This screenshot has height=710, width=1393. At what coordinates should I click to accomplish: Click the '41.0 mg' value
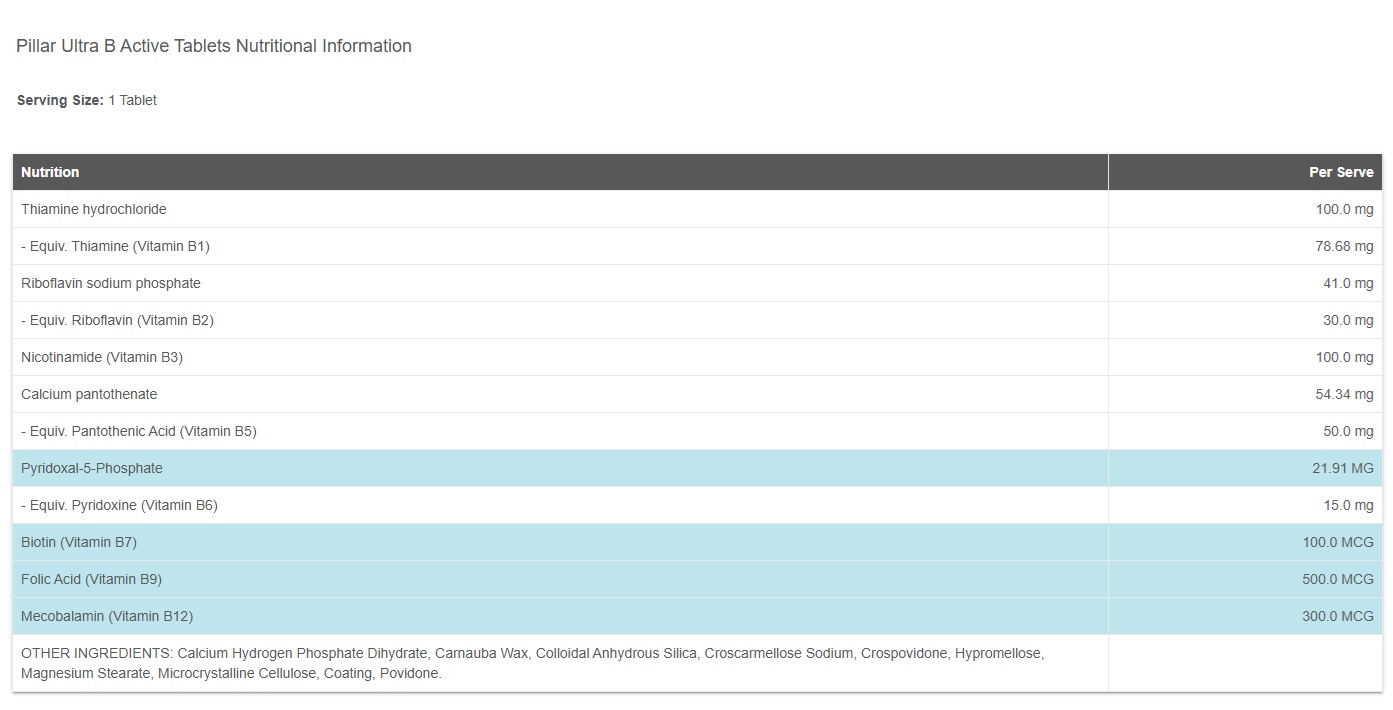[1348, 283]
